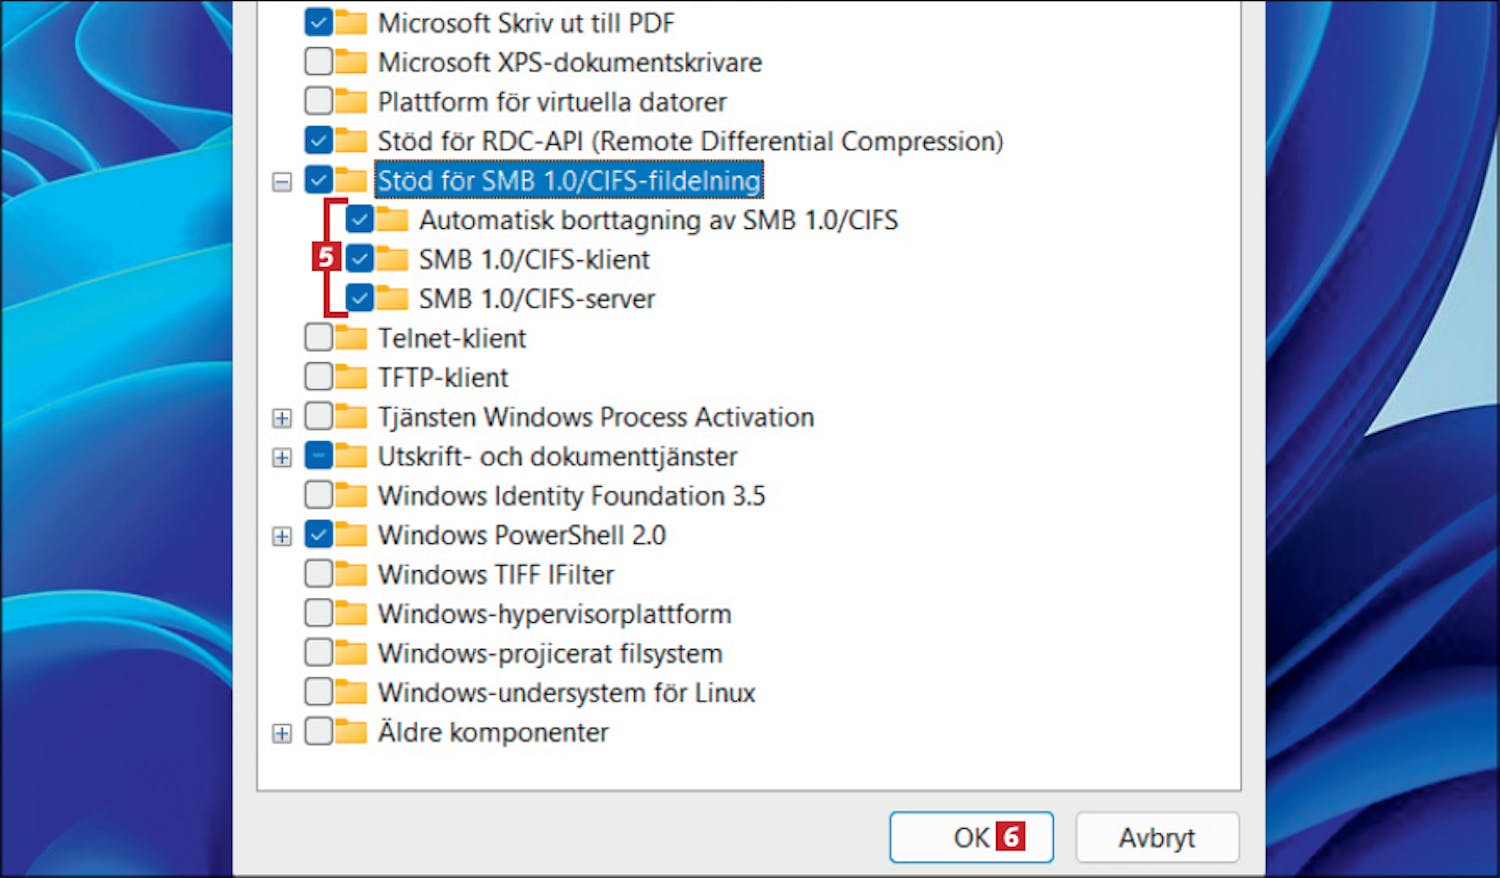Expand Tjänsten Windows Process Activation
Viewport: 1500px width, 878px height.
click(x=282, y=418)
